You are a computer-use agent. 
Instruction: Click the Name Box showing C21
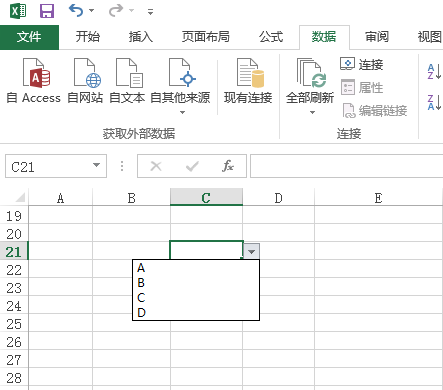48,166
